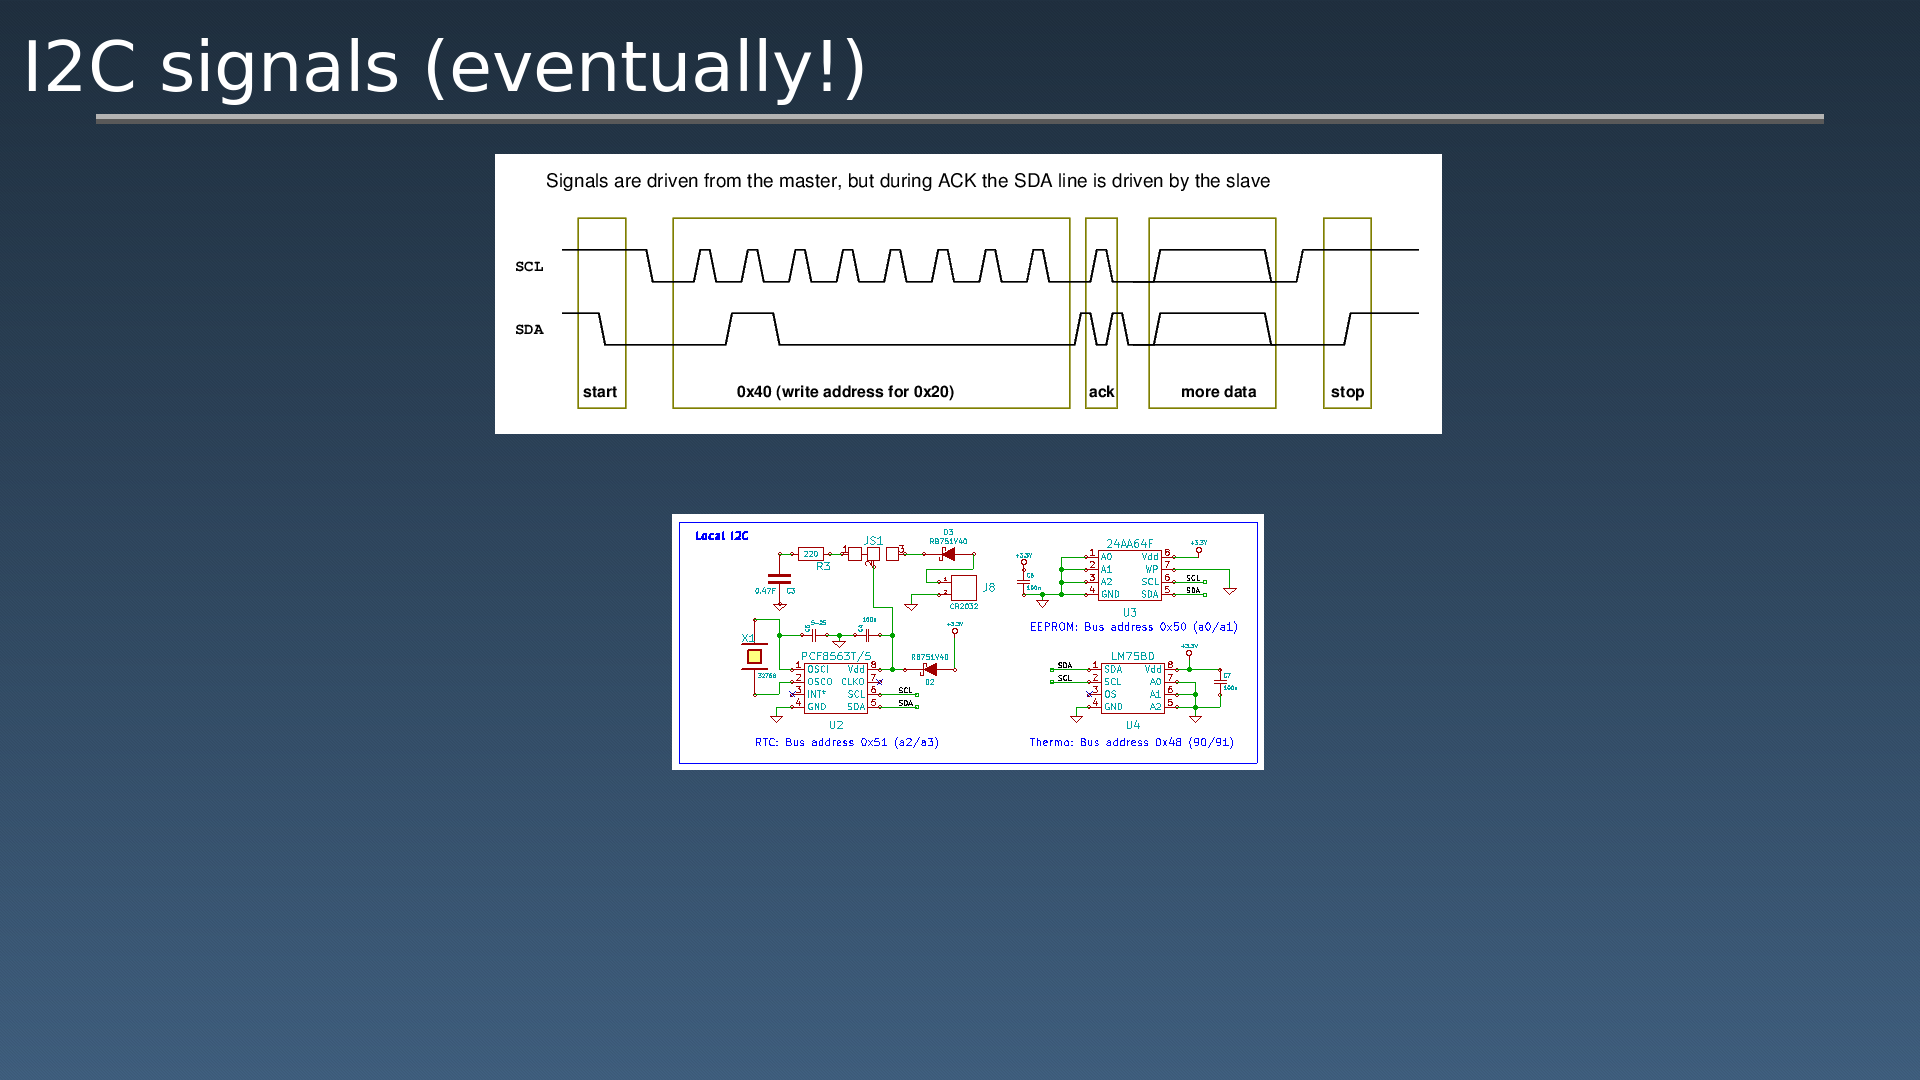Click the 'CR2032' battery label
The image size is (1920, 1080).
click(x=964, y=606)
